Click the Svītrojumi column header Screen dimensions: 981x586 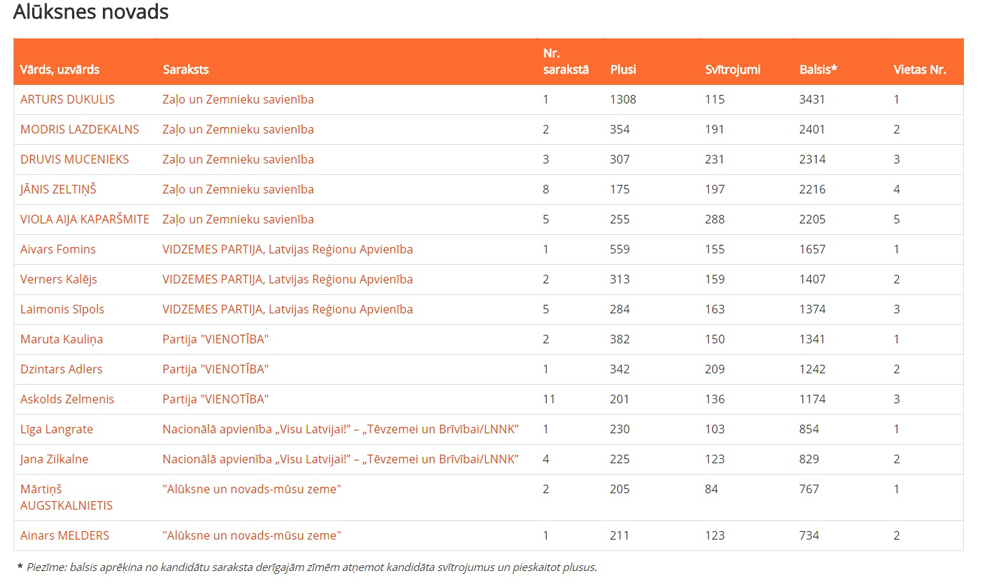pyautogui.click(x=733, y=69)
